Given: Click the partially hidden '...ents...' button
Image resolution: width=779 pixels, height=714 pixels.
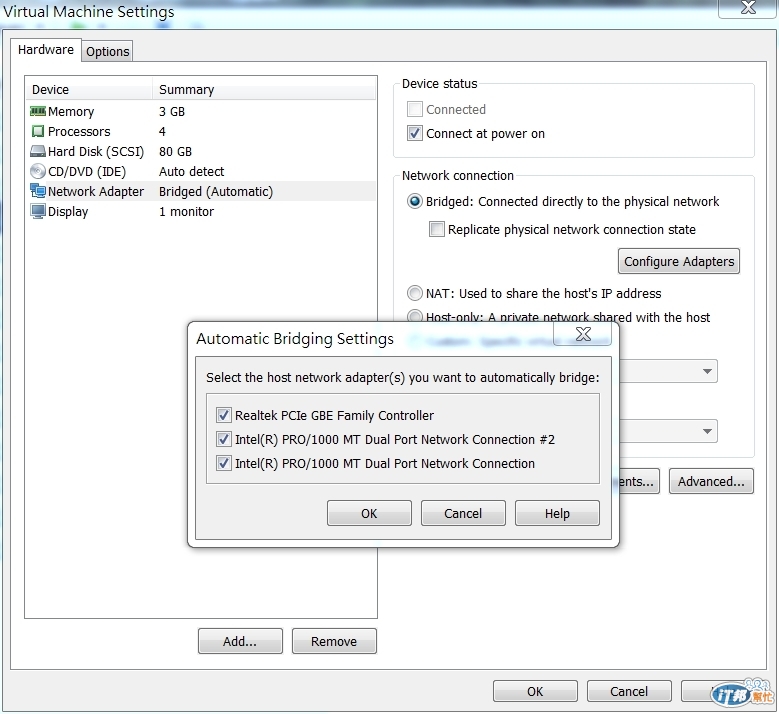Looking at the screenshot, I should pos(639,481).
